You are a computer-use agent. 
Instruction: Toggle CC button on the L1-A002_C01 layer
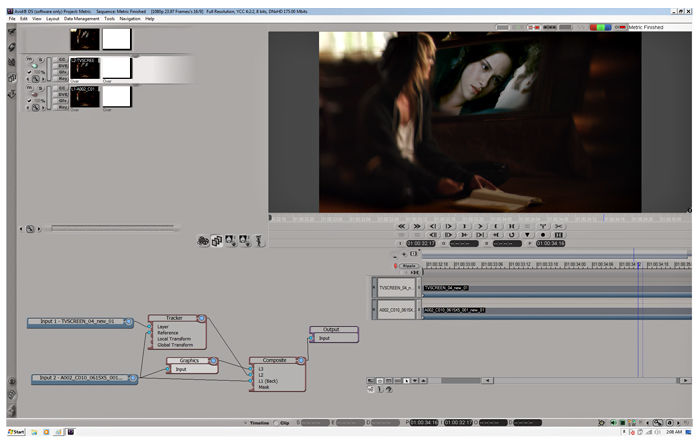point(62,88)
